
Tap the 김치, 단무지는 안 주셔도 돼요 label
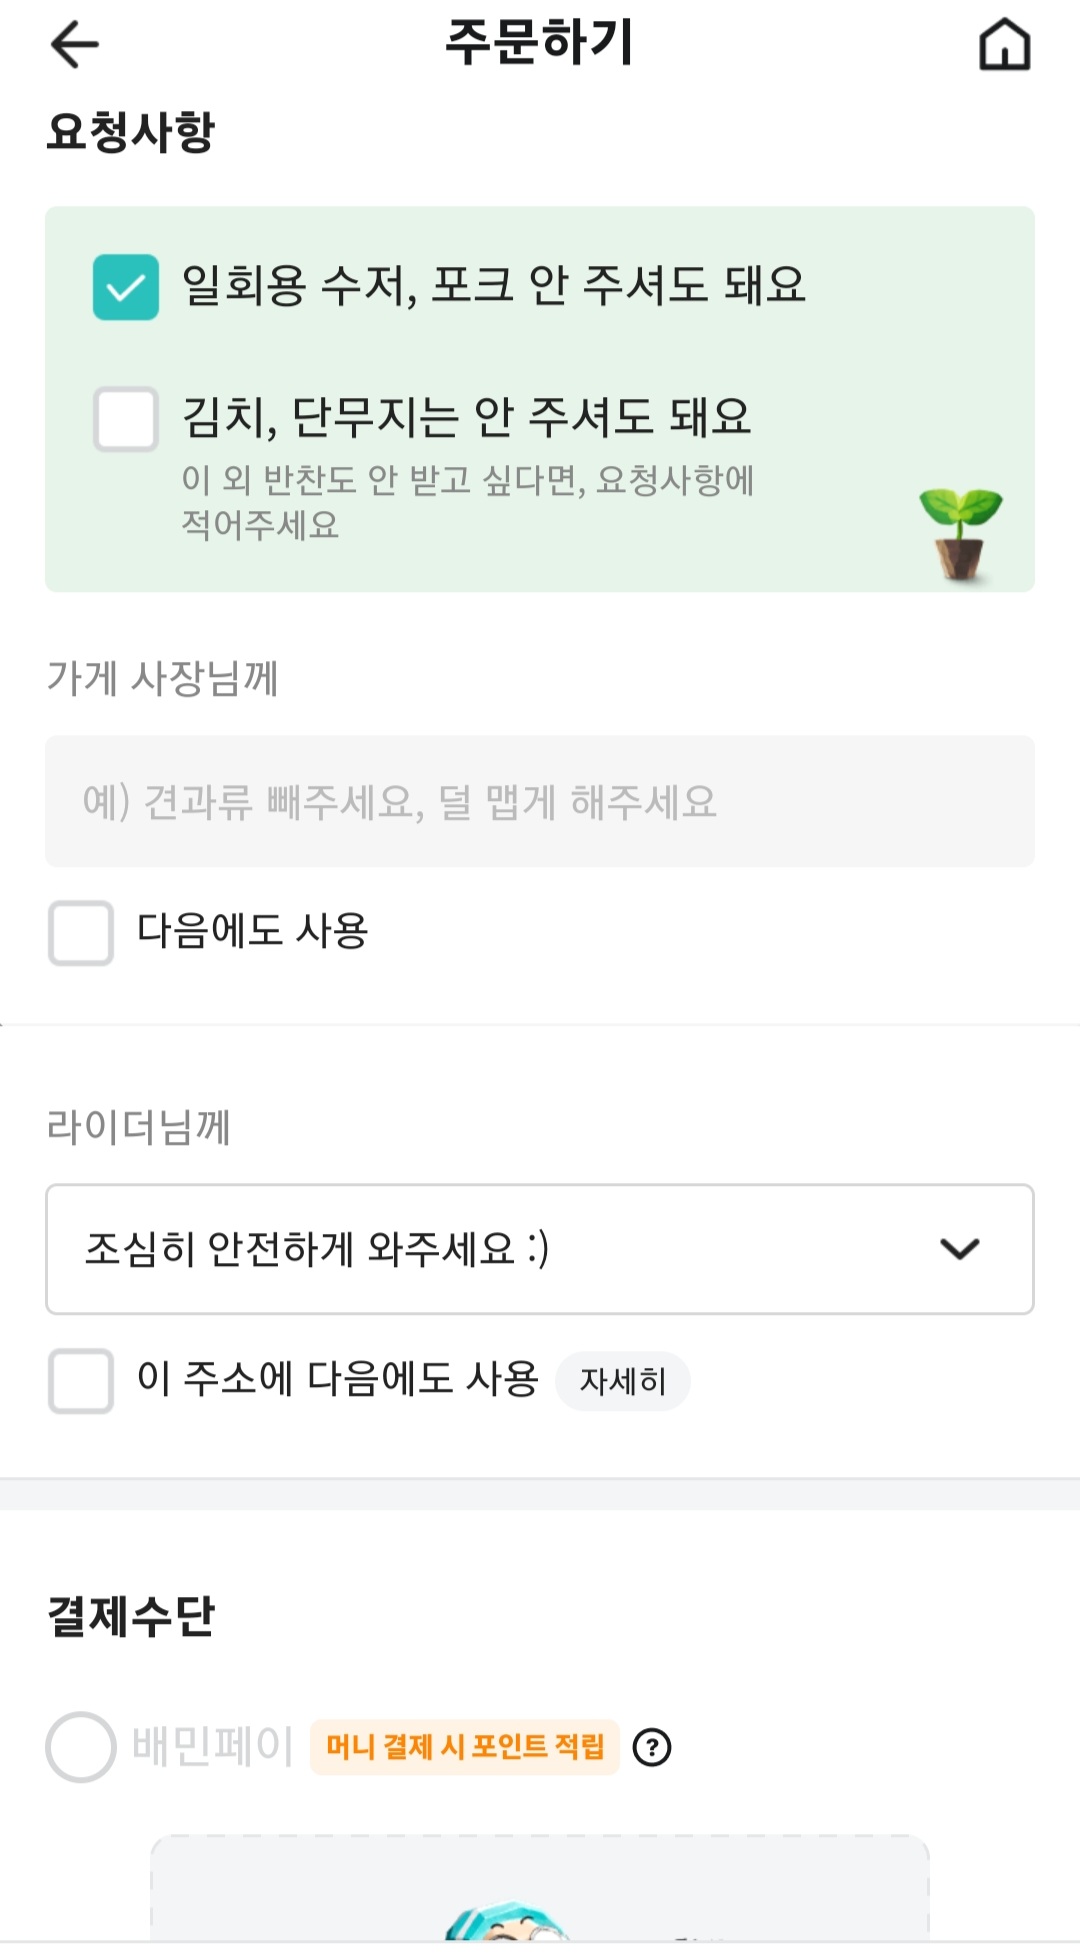click(466, 417)
